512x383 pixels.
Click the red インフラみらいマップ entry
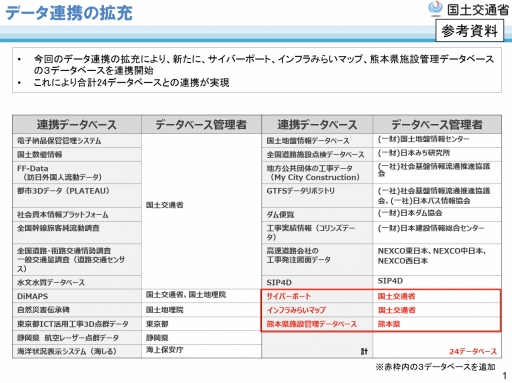[296, 310]
